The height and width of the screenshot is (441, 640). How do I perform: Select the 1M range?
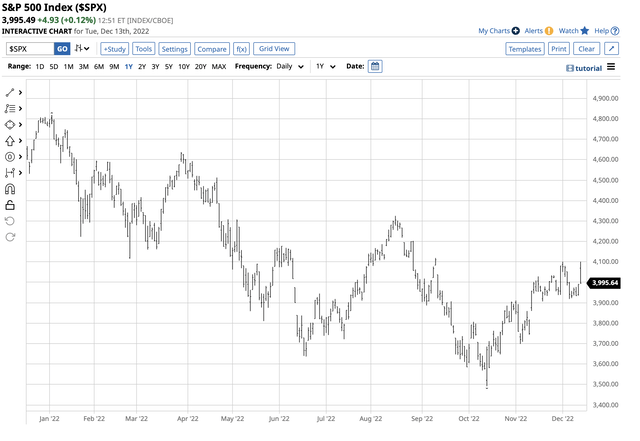pos(69,67)
